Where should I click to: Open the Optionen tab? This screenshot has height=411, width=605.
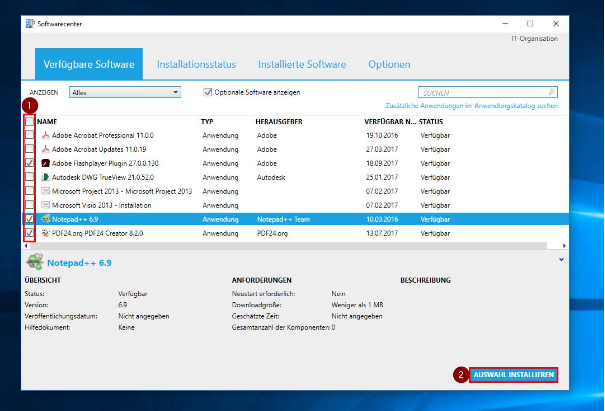pos(389,64)
